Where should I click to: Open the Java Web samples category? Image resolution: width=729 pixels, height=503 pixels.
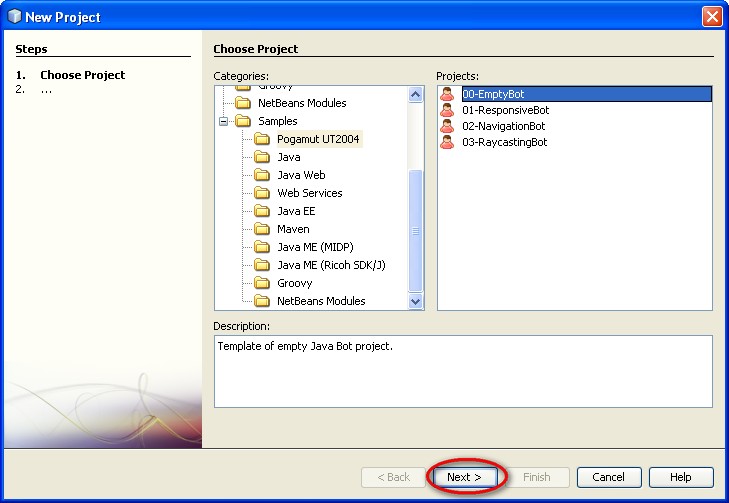pos(301,175)
